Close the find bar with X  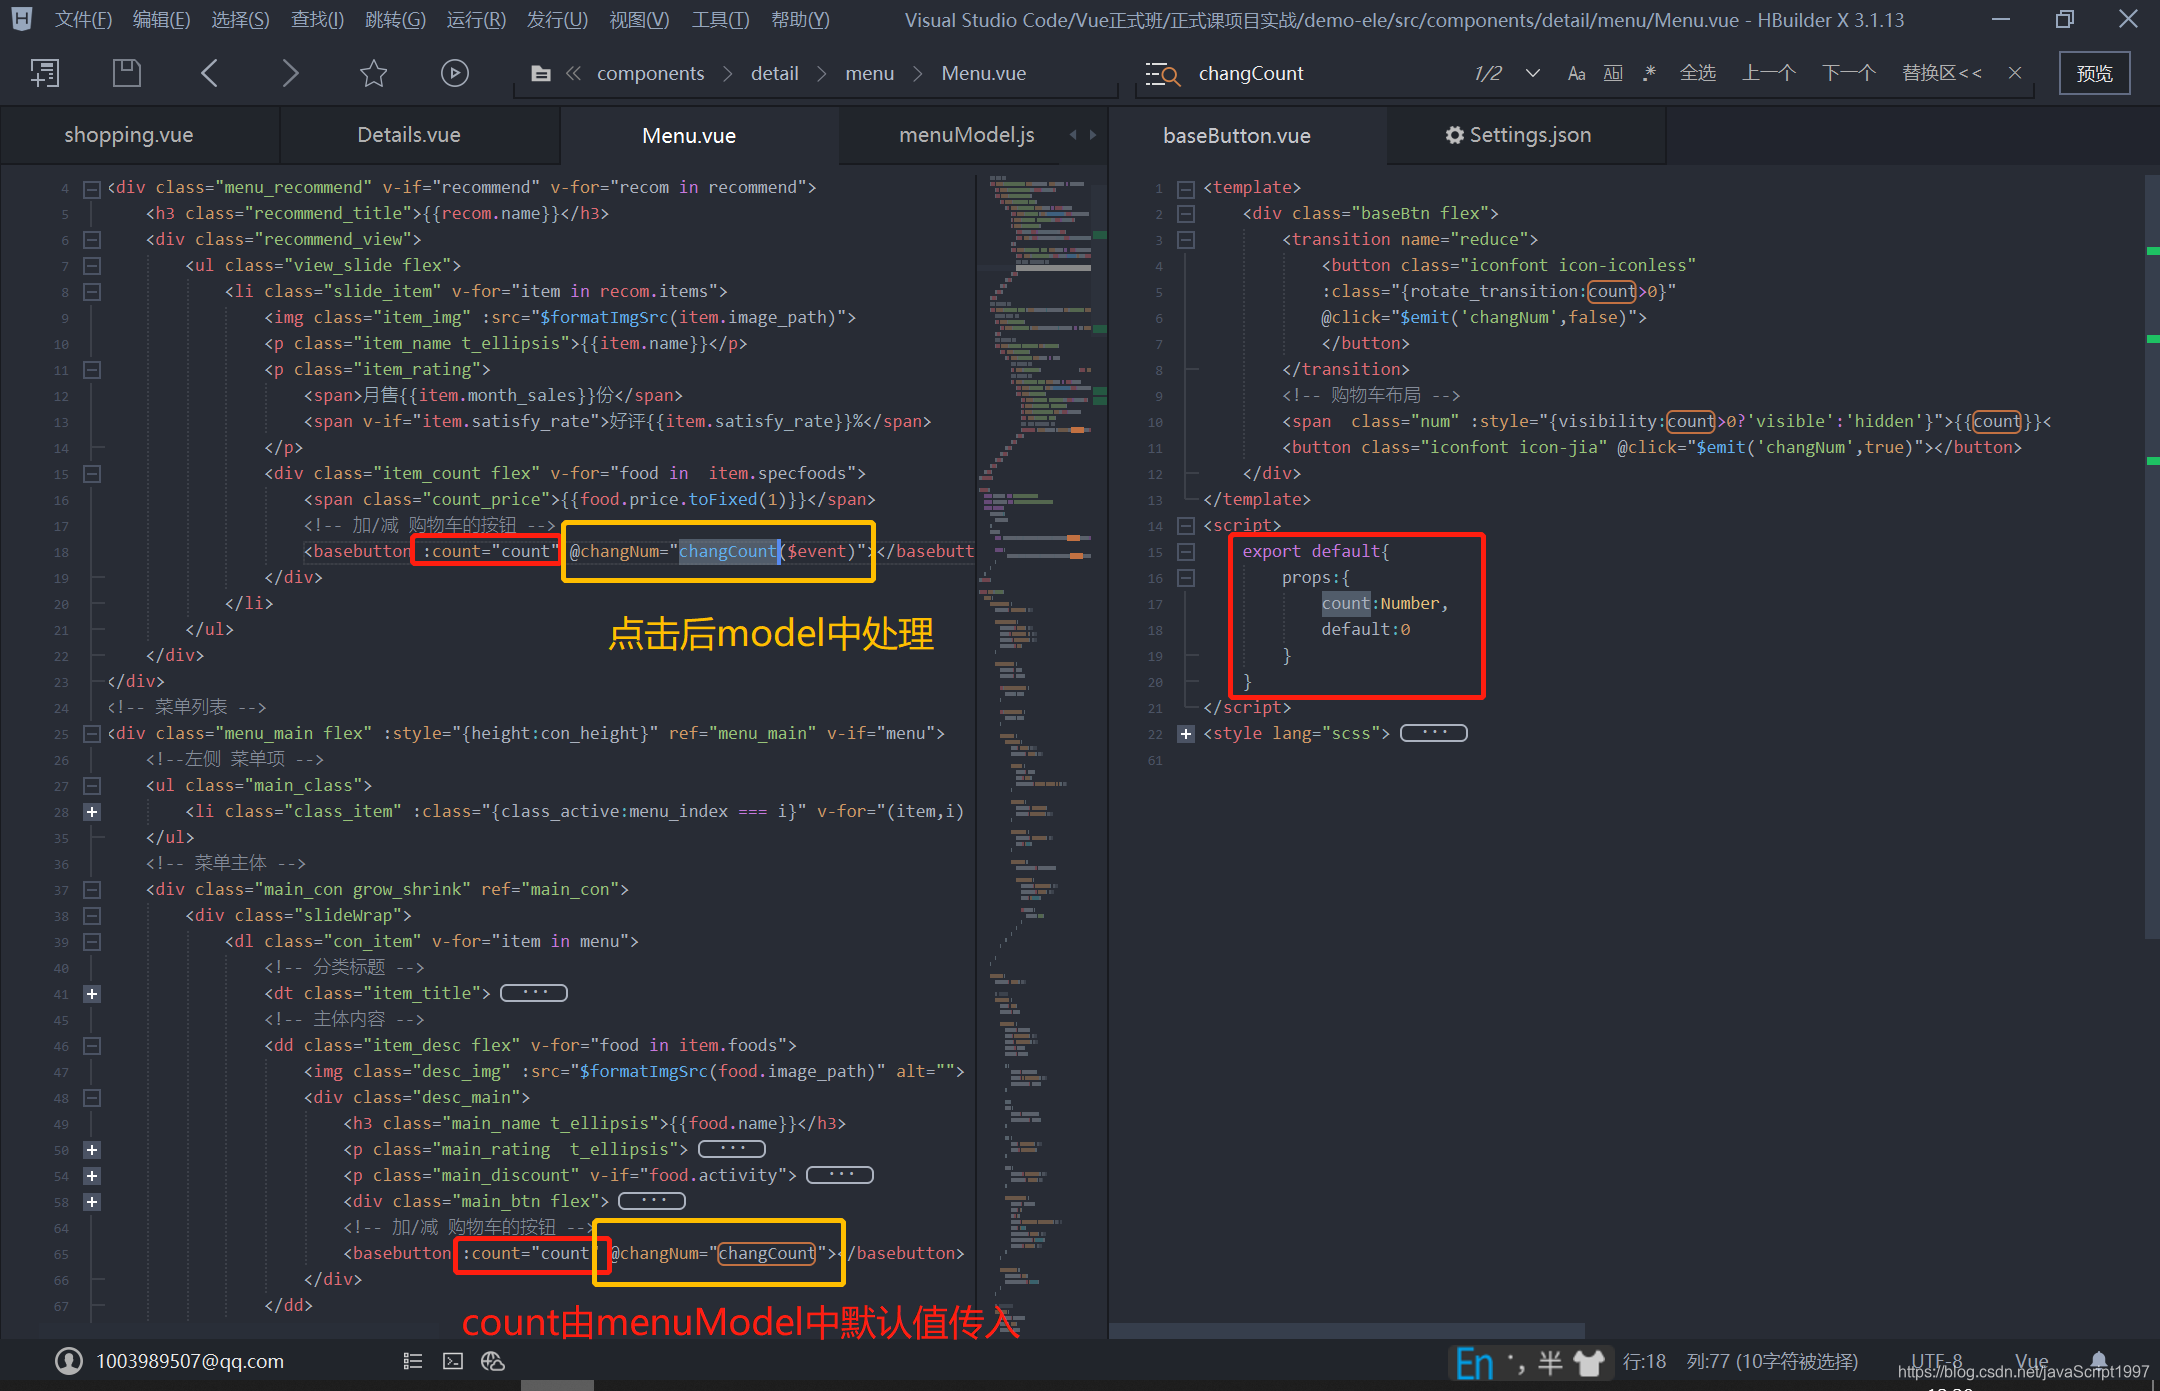[x=2015, y=73]
